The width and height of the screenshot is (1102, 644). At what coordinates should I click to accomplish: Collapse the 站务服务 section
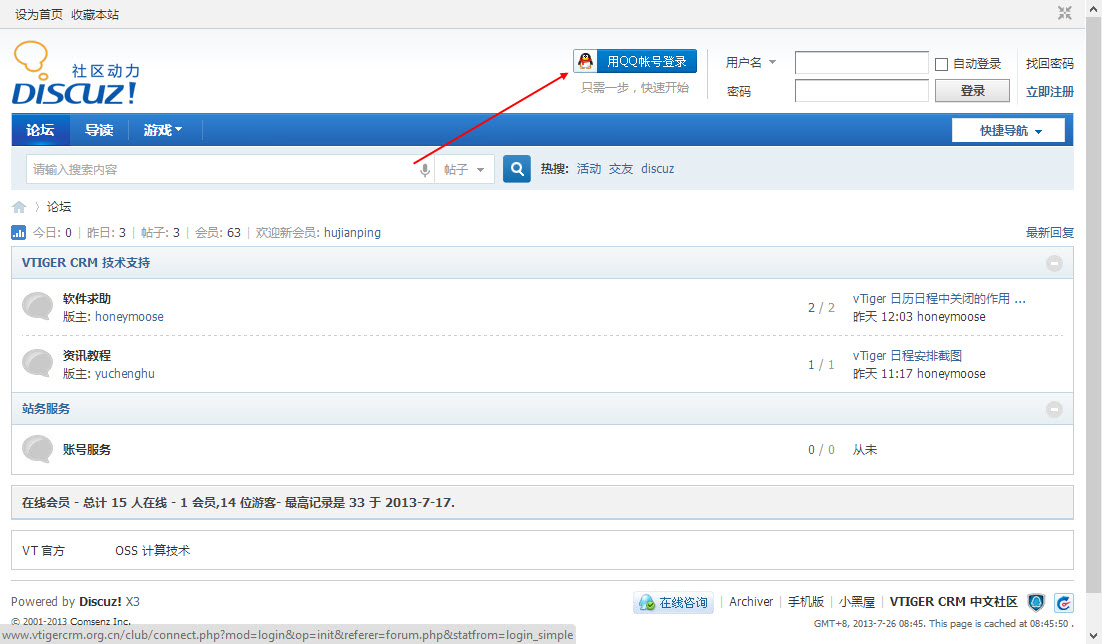pos(1054,409)
